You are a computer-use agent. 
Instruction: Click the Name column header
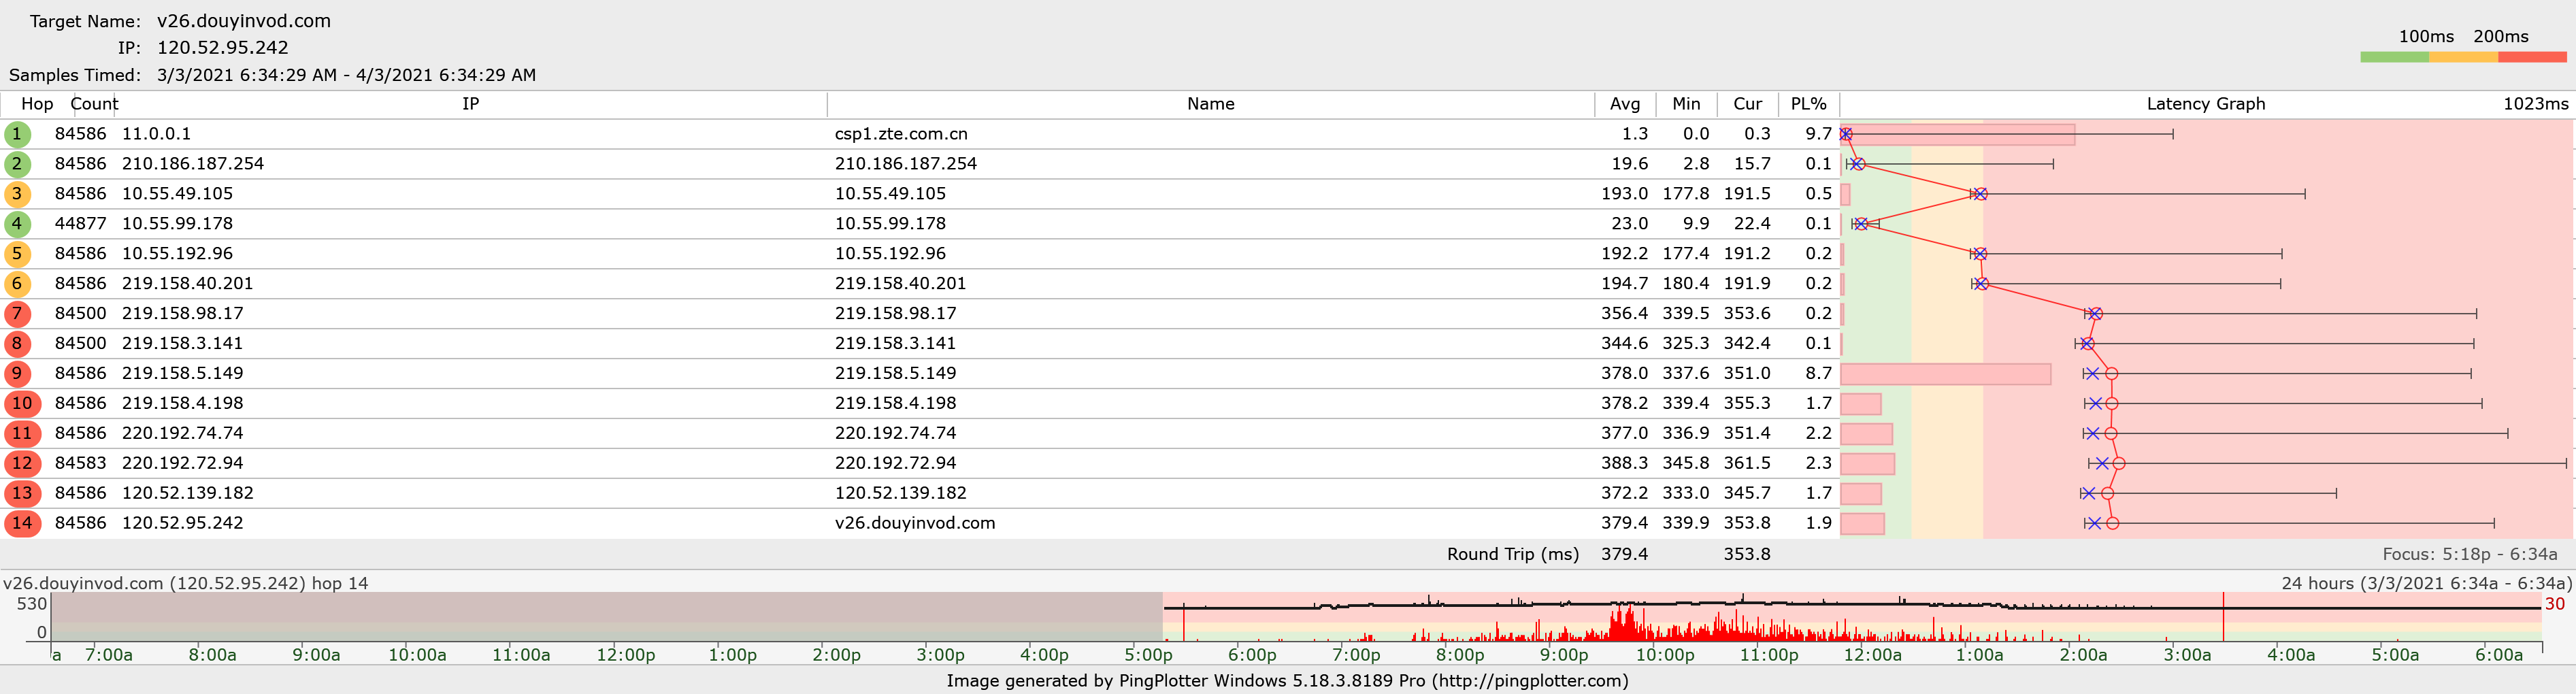click(x=1210, y=104)
